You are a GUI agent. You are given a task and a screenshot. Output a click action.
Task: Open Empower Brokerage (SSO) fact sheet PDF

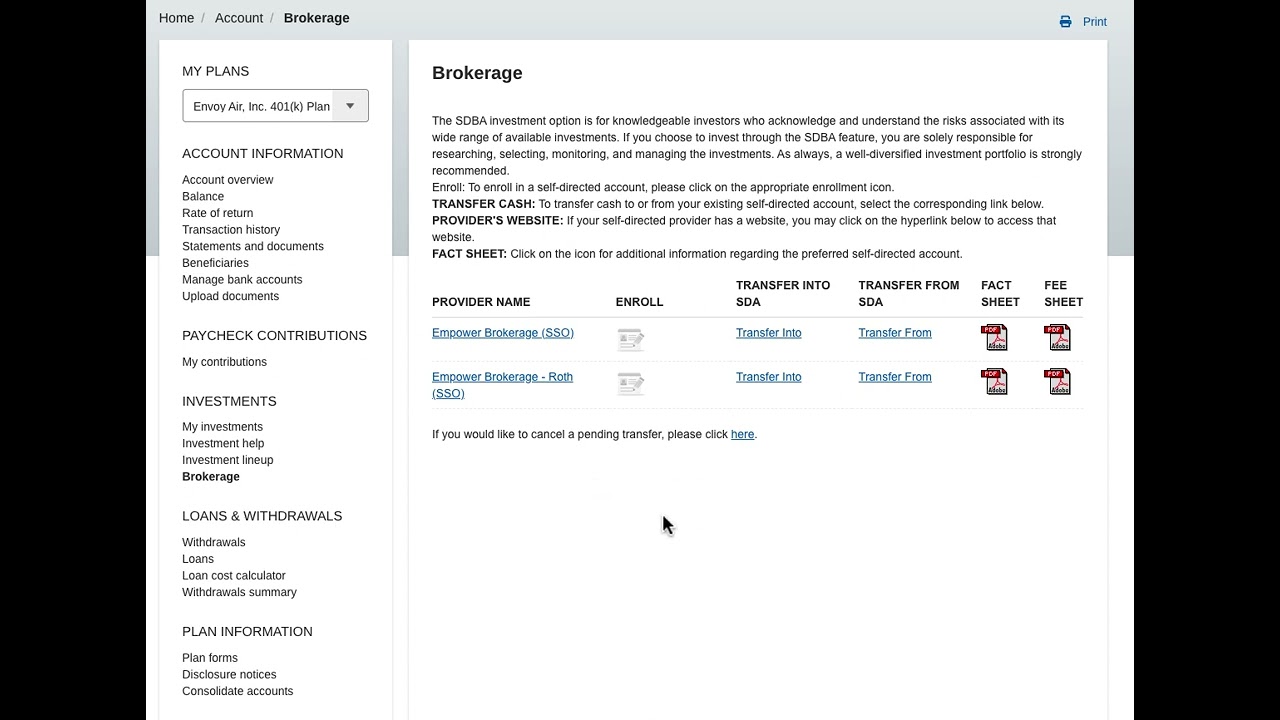(995, 338)
